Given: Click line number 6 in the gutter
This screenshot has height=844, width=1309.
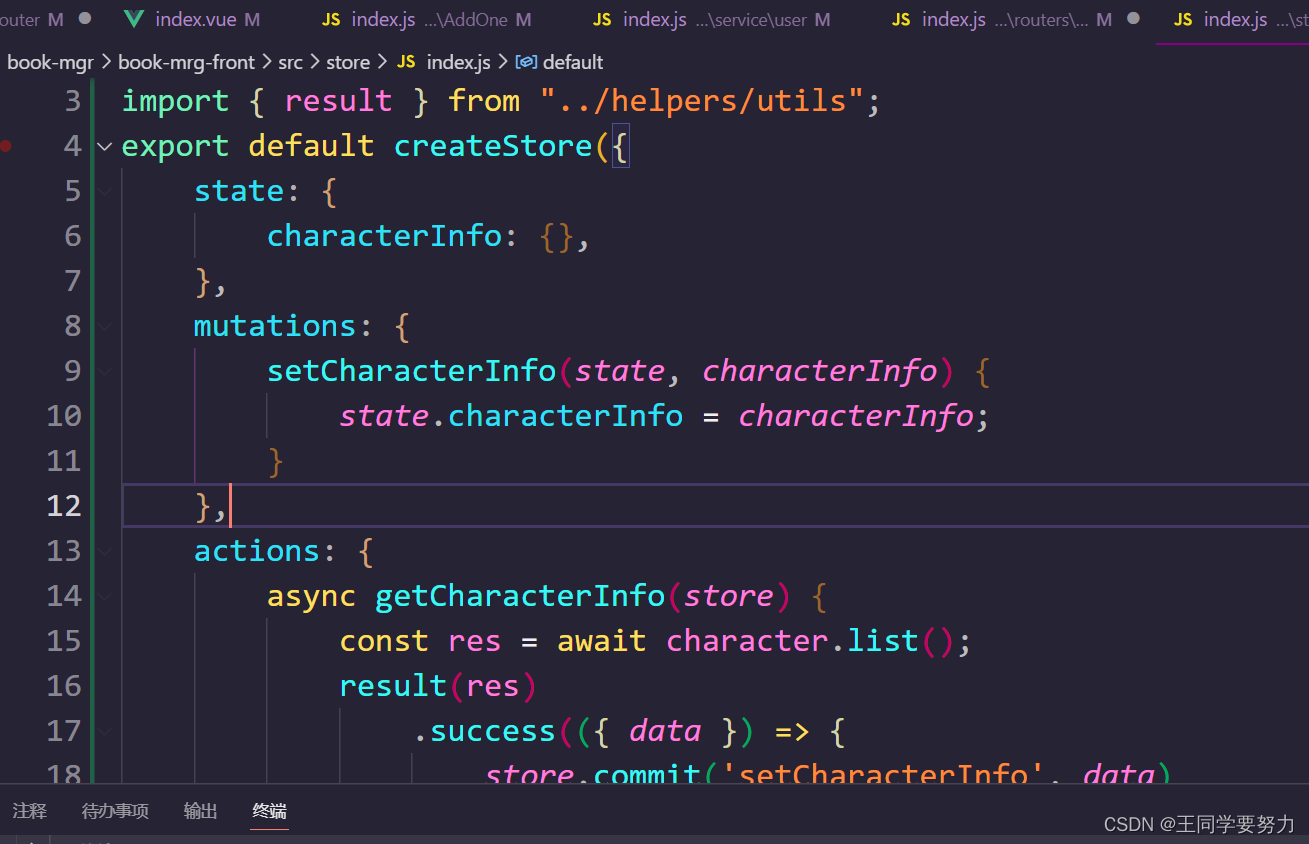Looking at the screenshot, I should tap(72, 236).
